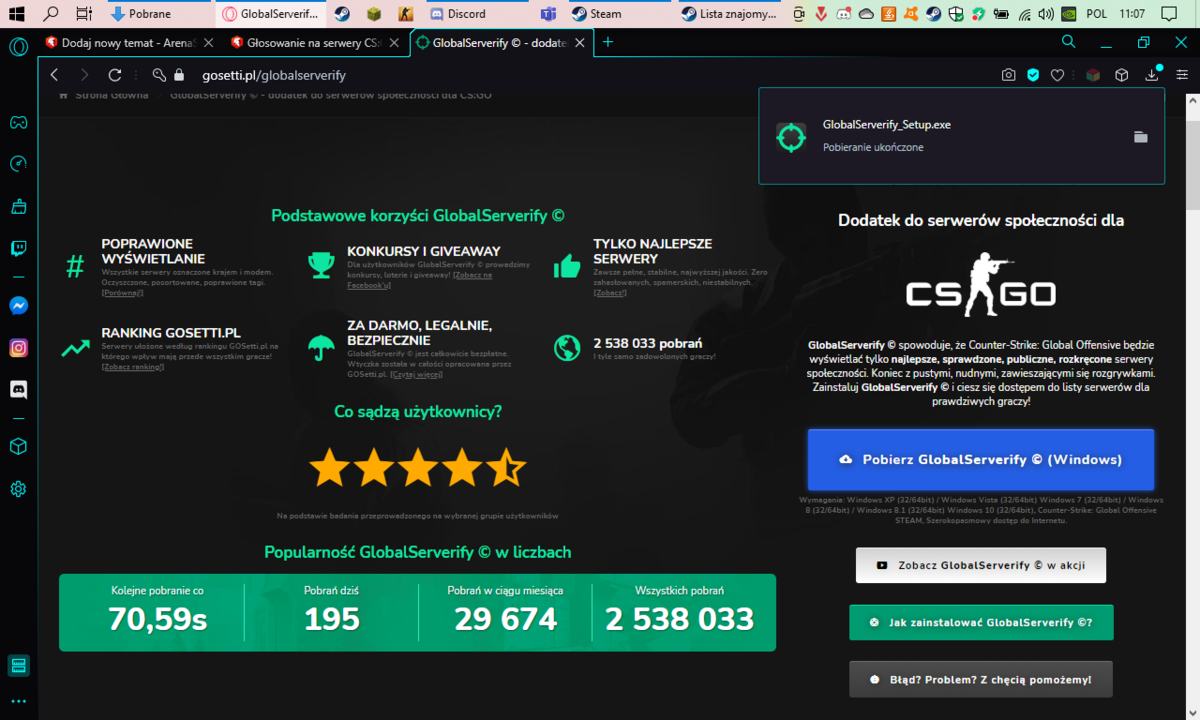The height and width of the screenshot is (720, 1200).
Task: Click Zobacz GlobalServerify w akcji
Action: 981,565
